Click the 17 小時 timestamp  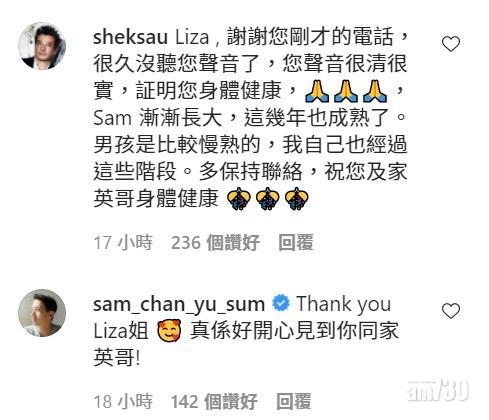click(123, 242)
